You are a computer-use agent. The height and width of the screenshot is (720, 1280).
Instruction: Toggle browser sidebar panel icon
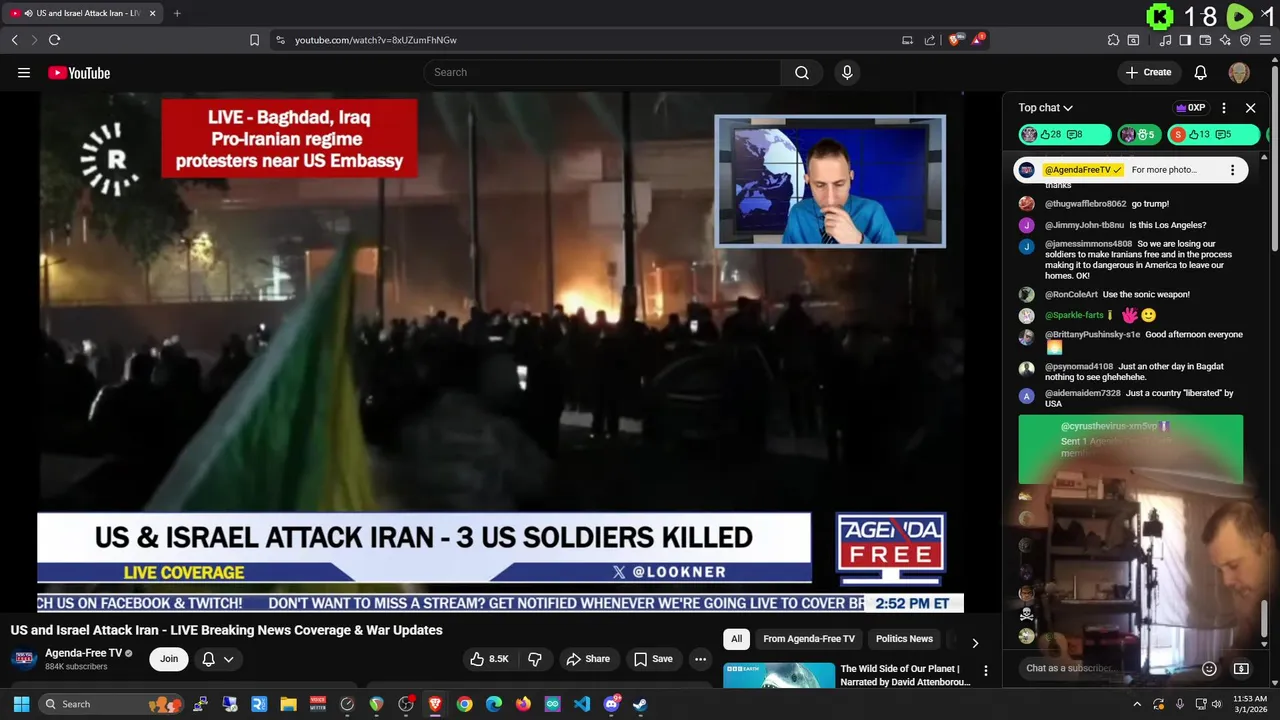pos(1185,40)
